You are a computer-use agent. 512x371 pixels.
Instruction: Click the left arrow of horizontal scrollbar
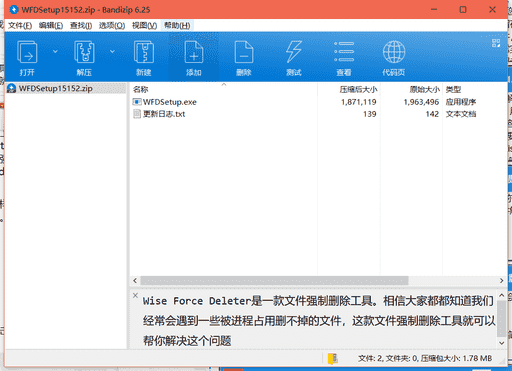click(x=135, y=281)
